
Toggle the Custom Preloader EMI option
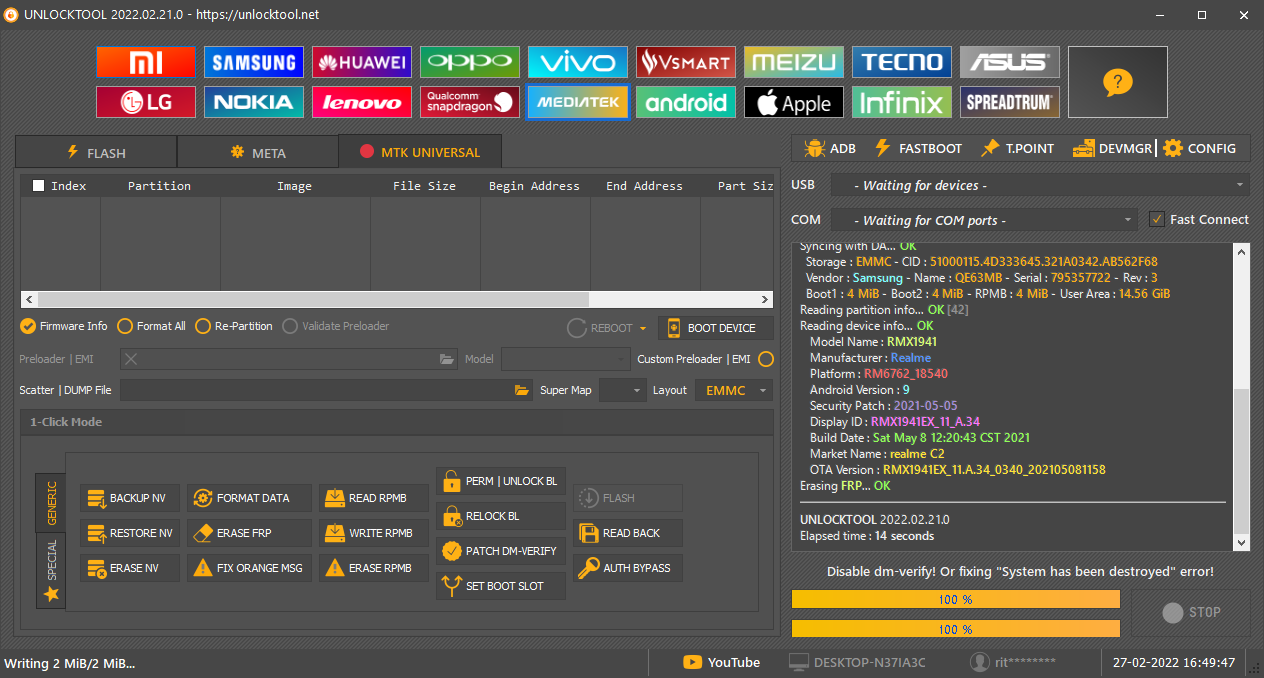[x=766, y=359]
